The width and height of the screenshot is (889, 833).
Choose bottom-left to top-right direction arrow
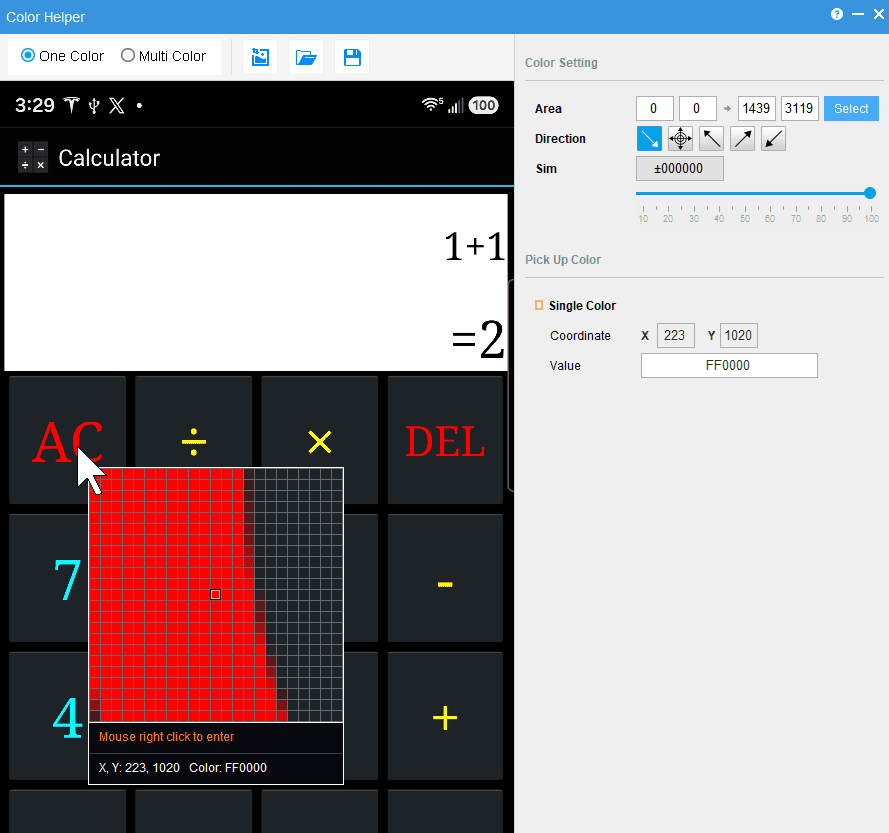coord(742,138)
